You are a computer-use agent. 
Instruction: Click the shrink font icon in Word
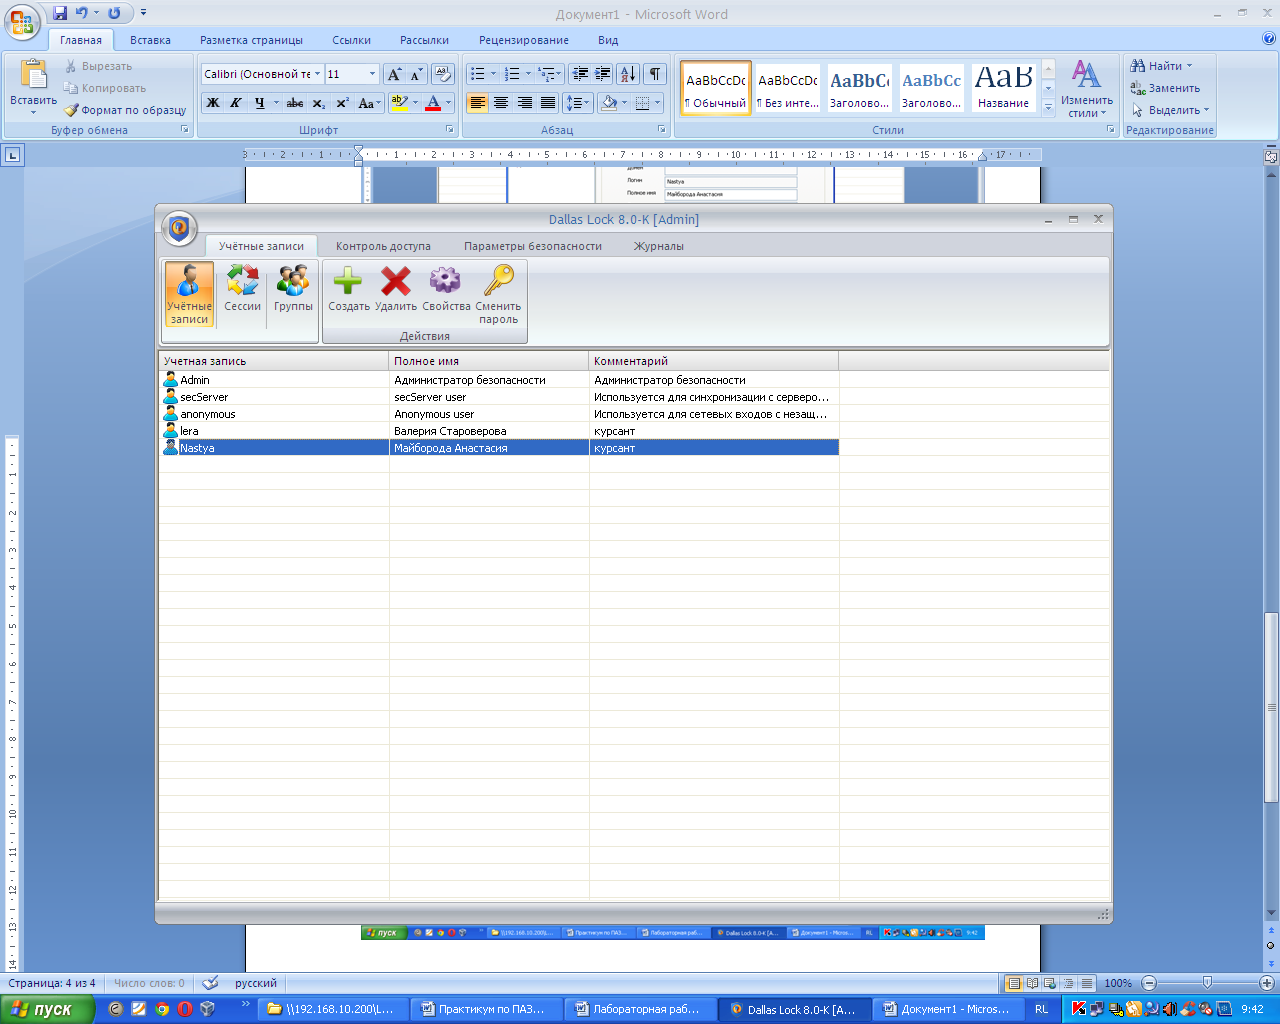416,74
